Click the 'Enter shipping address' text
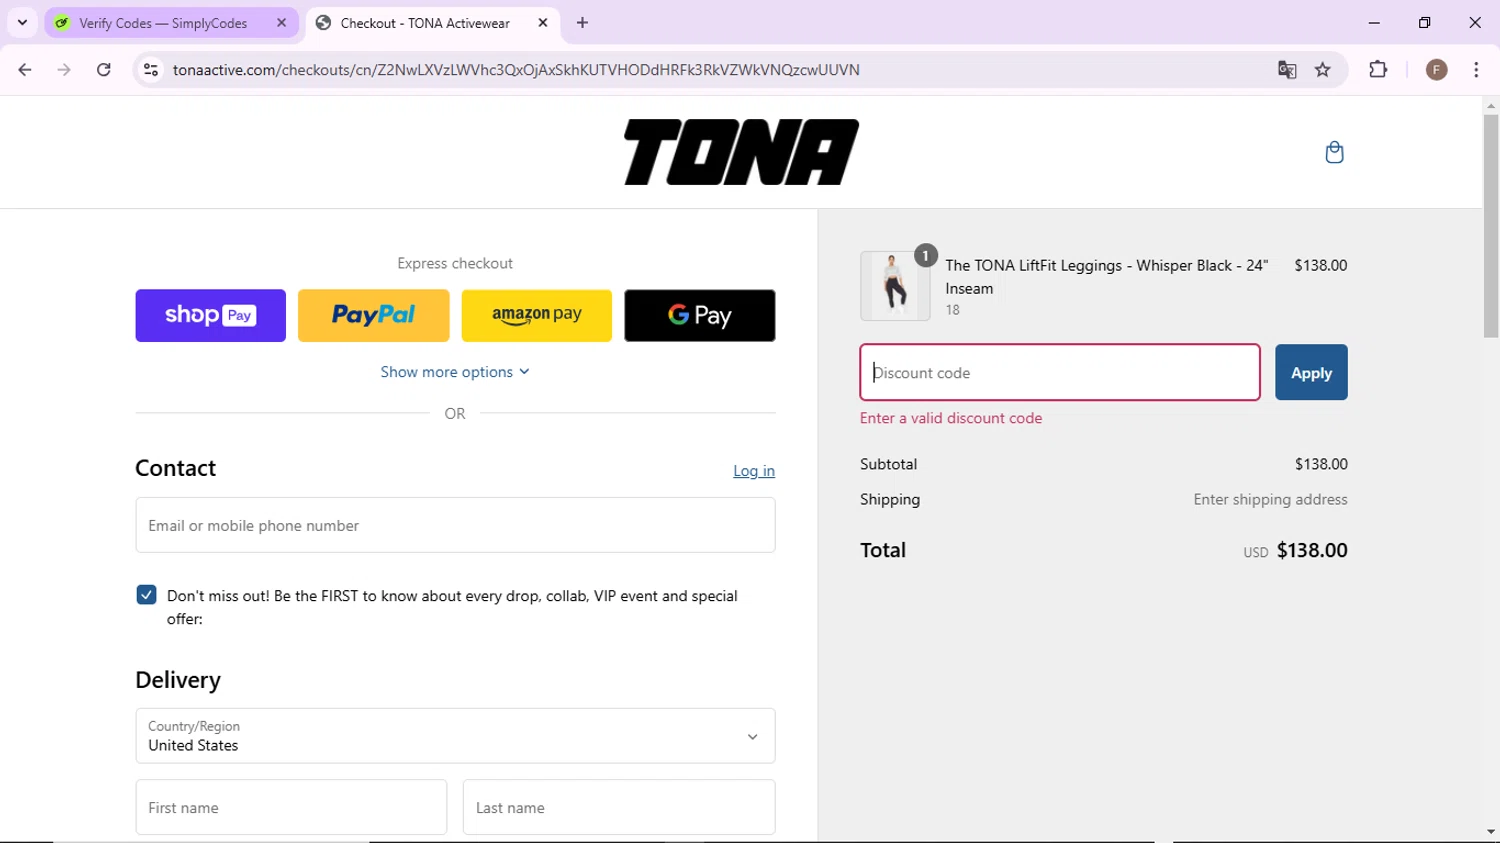This screenshot has height=843, width=1500. point(1270,499)
